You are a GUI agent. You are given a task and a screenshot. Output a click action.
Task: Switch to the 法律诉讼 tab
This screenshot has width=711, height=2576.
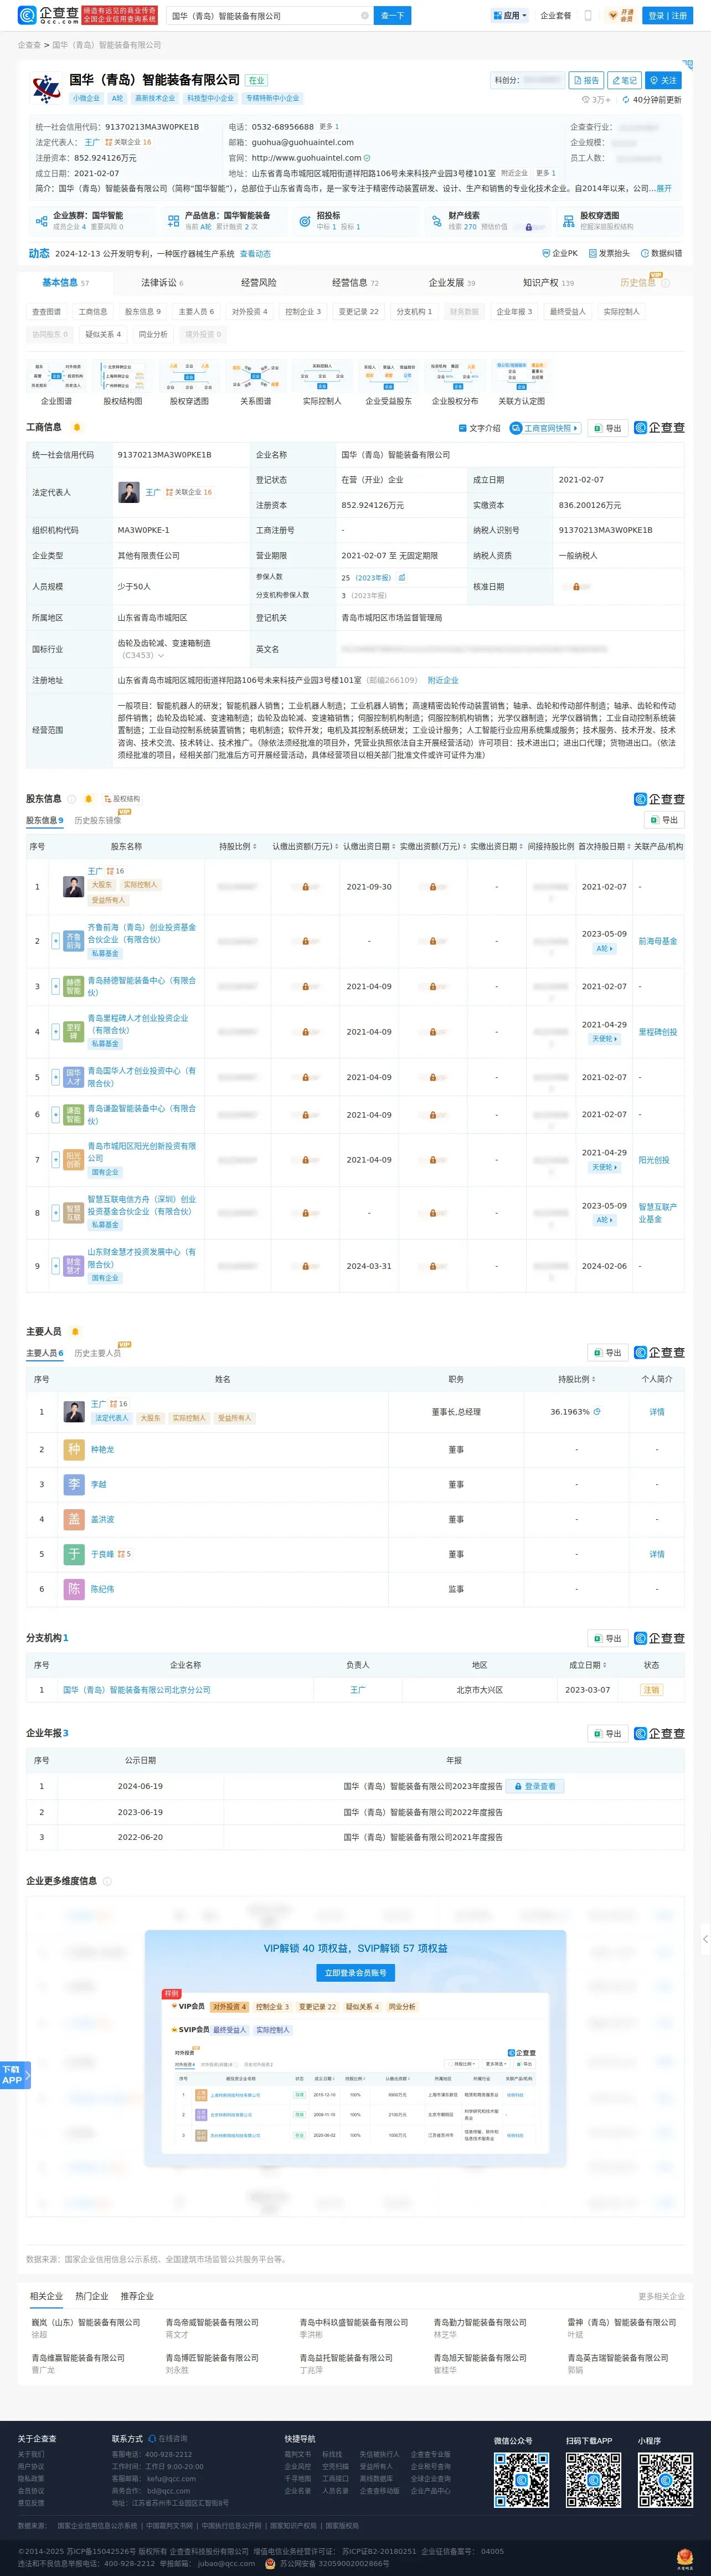[x=162, y=283]
